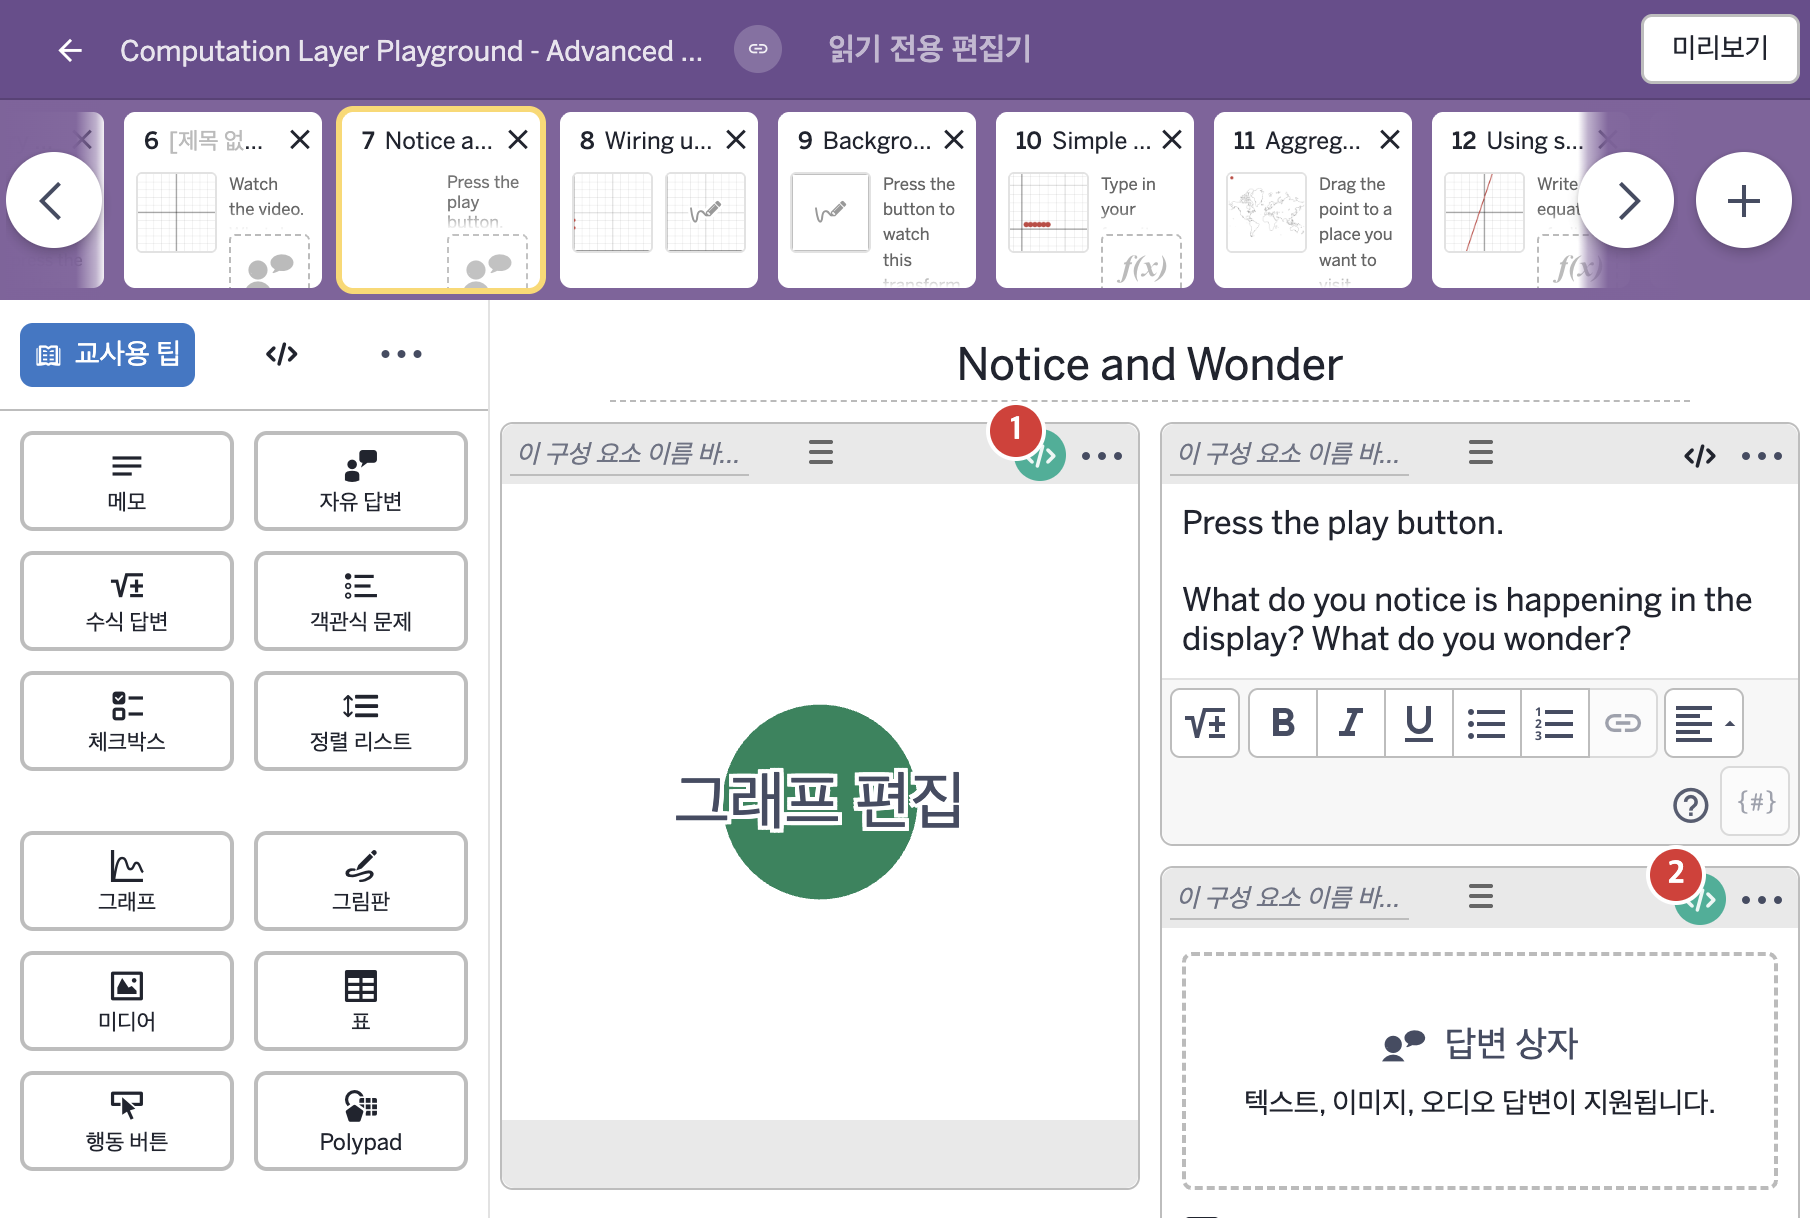Toggle bulleted list formatting
Screen dimensions: 1810x1218
click(1487, 723)
